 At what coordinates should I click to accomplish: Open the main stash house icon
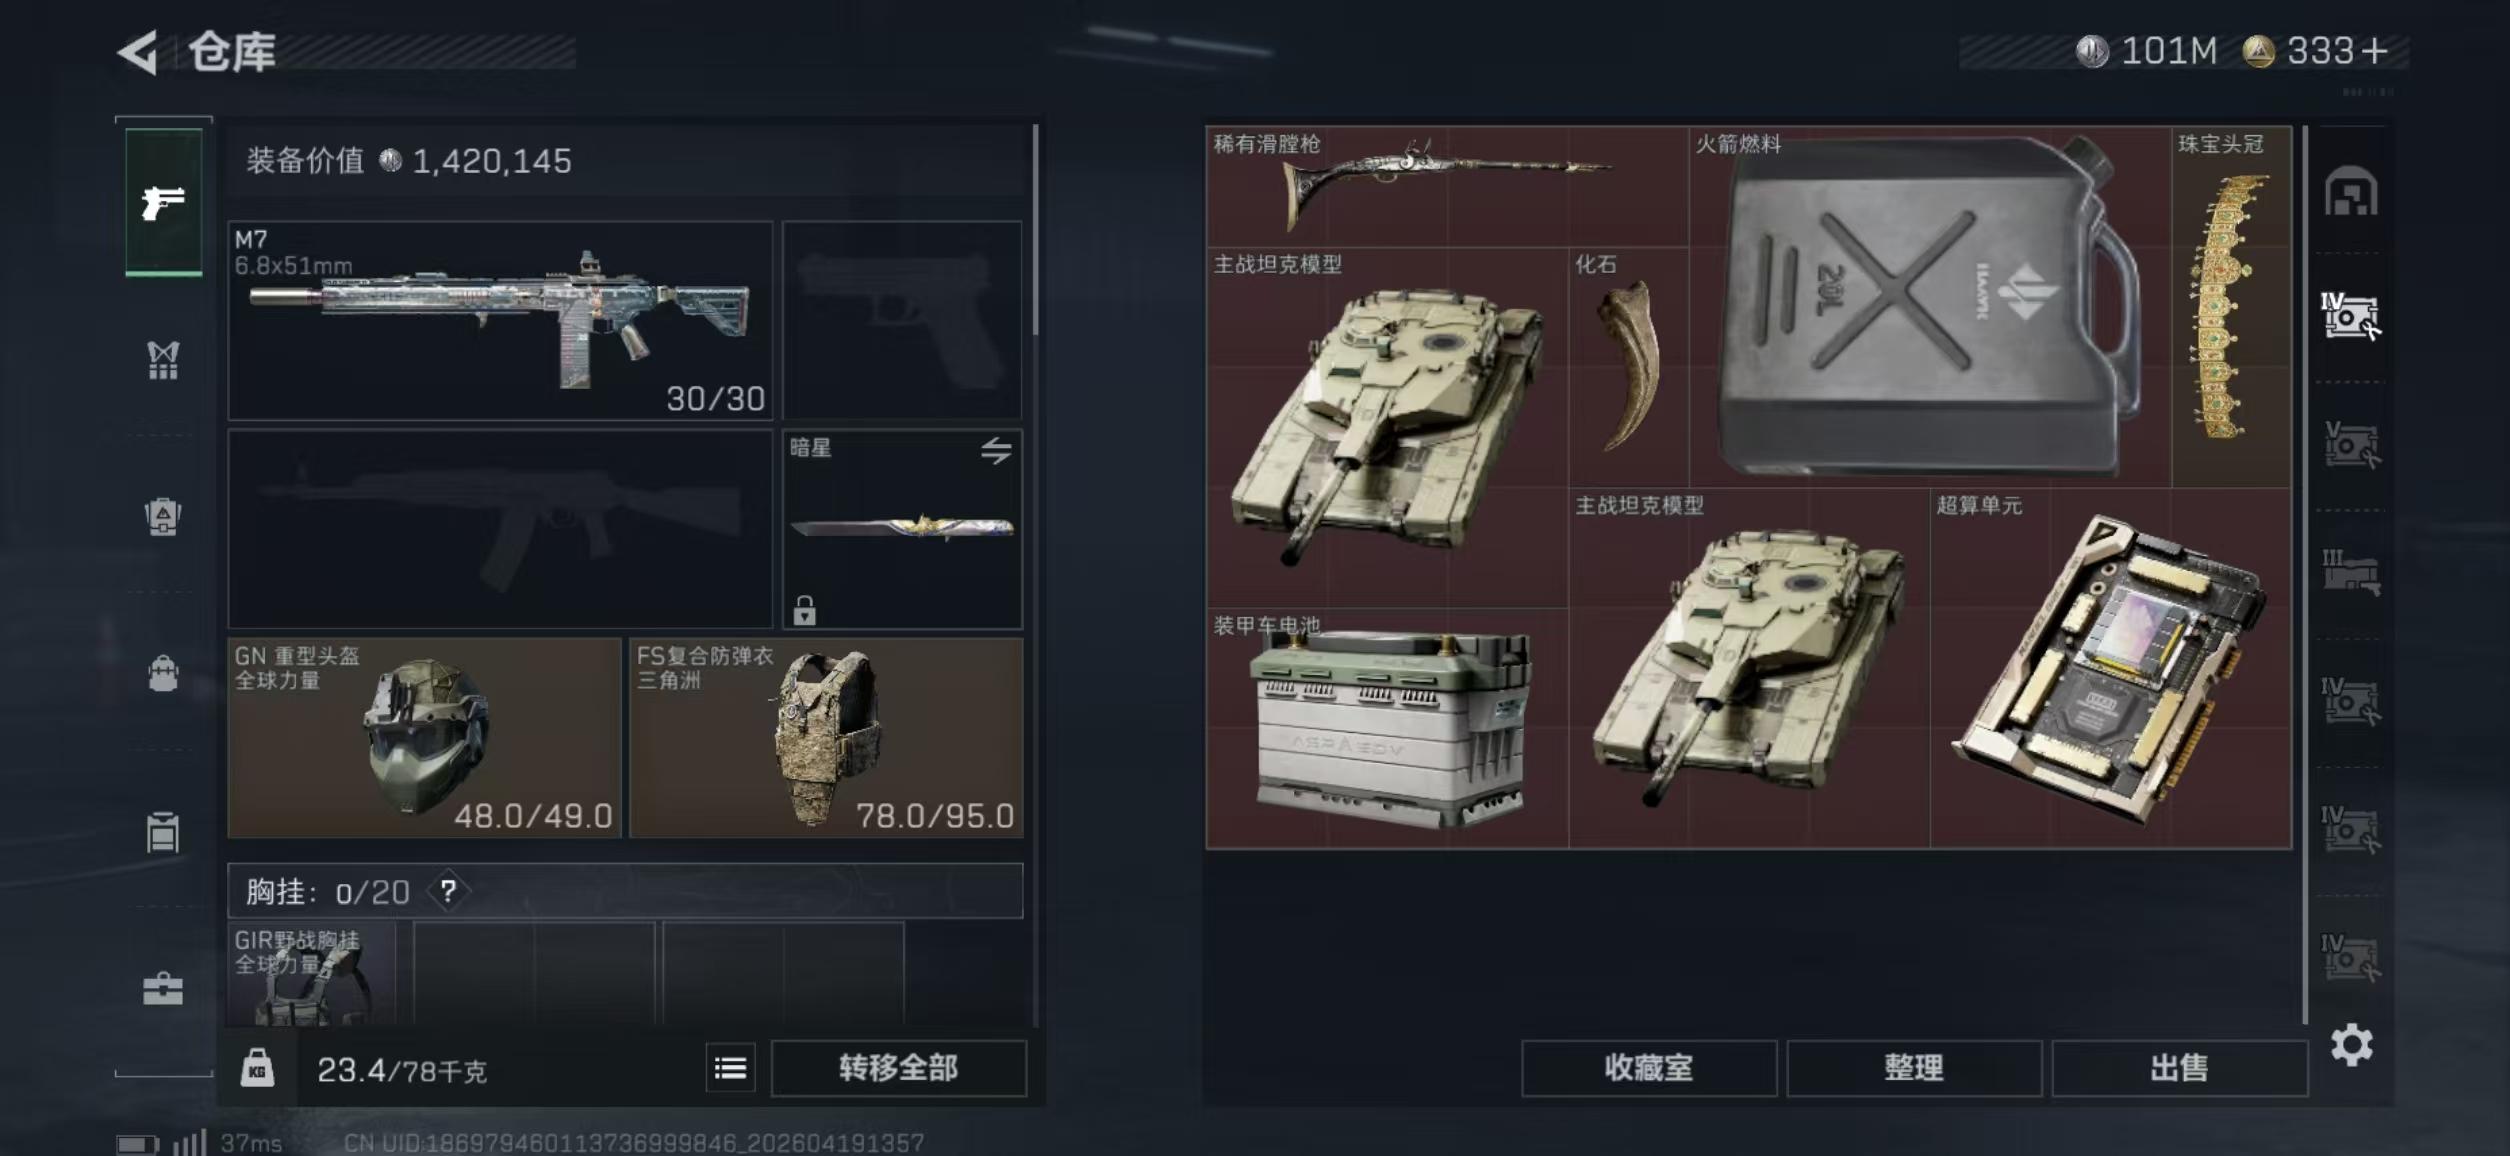click(x=2351, y=192)
